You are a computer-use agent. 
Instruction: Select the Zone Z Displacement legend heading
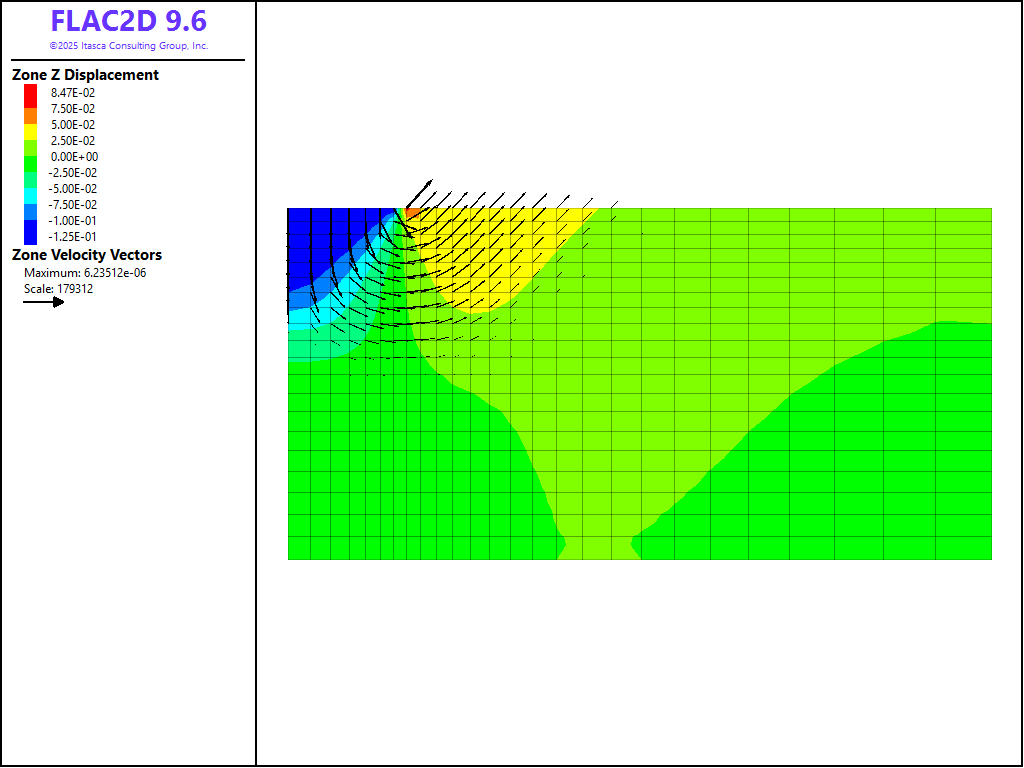[x=85, y=75]
